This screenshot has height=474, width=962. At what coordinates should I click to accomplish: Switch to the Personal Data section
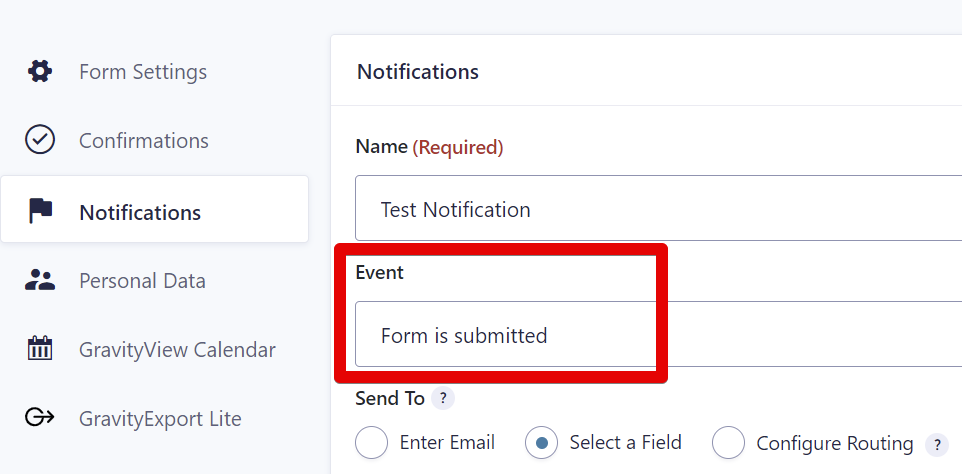142,281
